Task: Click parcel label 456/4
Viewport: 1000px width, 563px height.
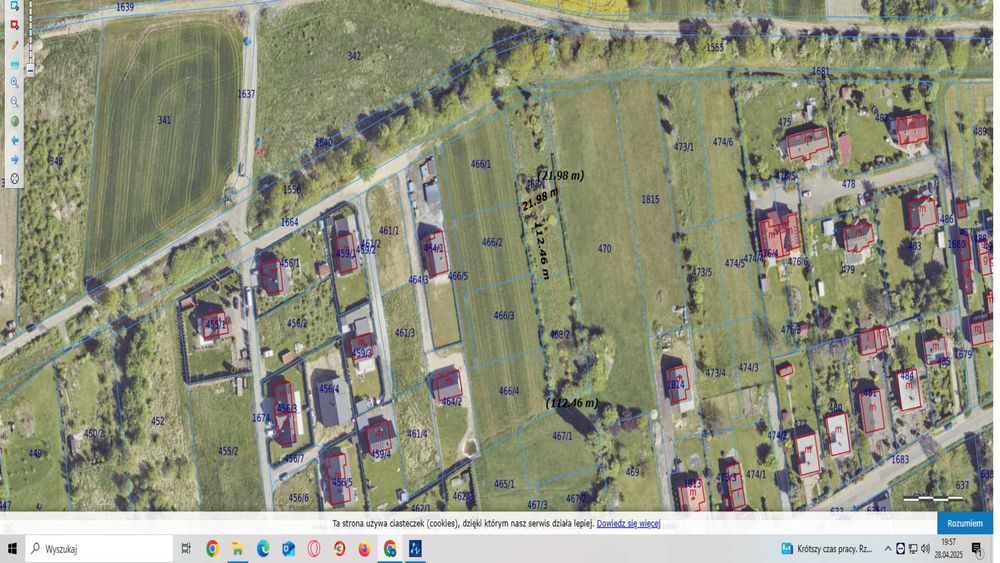Action: pyautogui.click(x=329, y=388)
